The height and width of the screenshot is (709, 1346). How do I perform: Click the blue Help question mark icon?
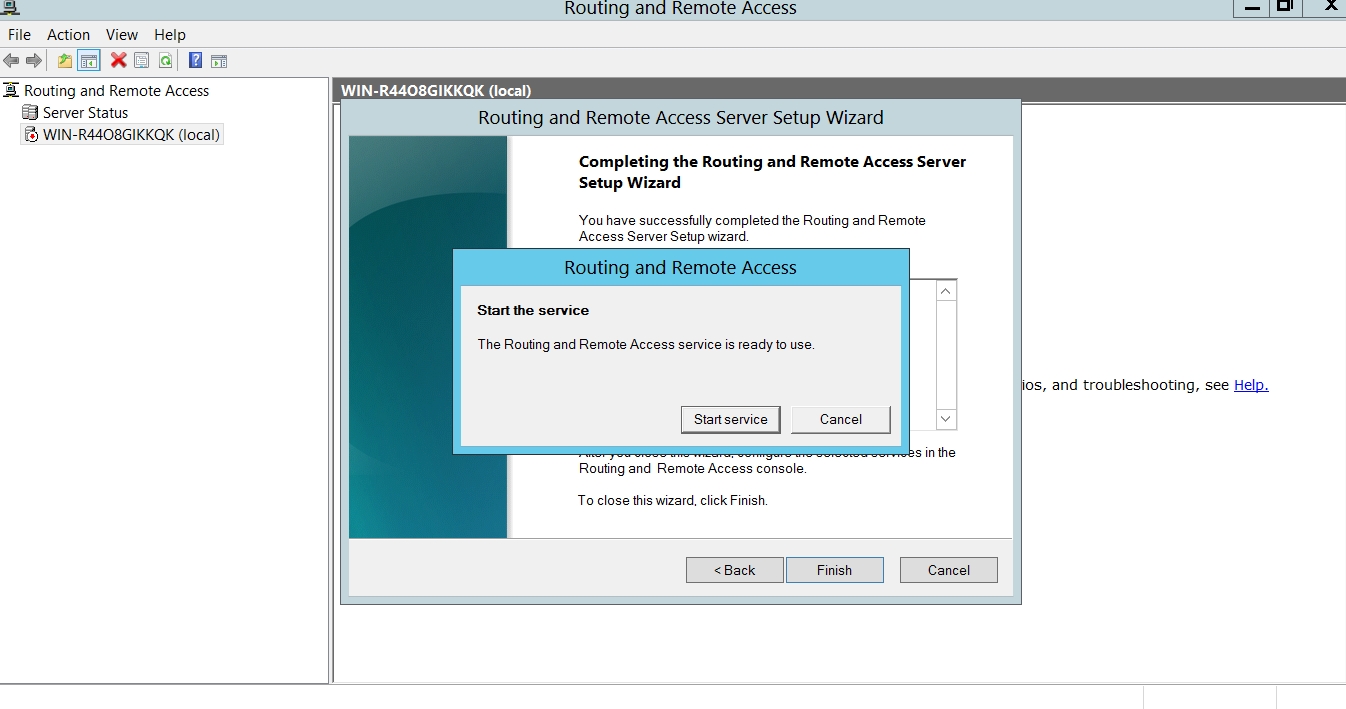pyautogui.click(x=195, y=61)
